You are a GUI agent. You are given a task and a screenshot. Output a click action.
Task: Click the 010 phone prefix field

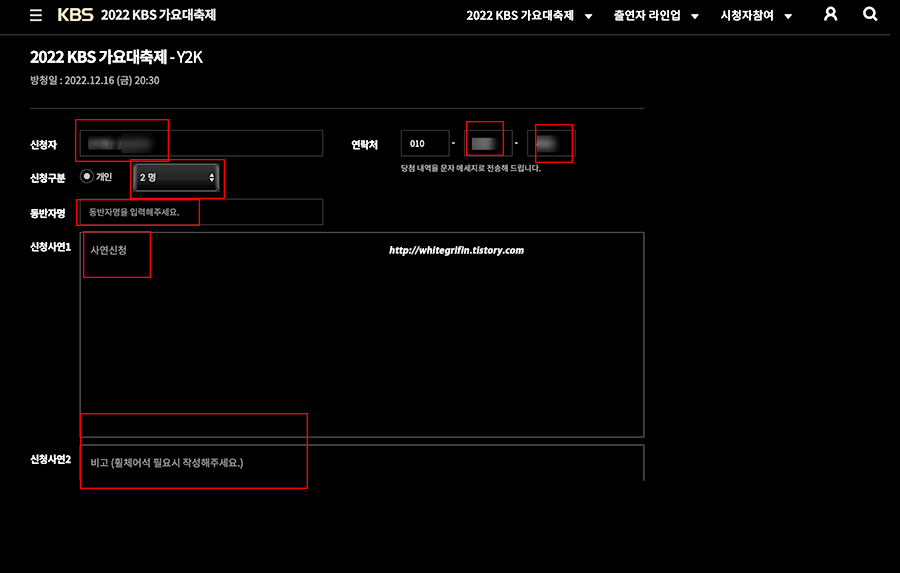click(x=425, y=144)
